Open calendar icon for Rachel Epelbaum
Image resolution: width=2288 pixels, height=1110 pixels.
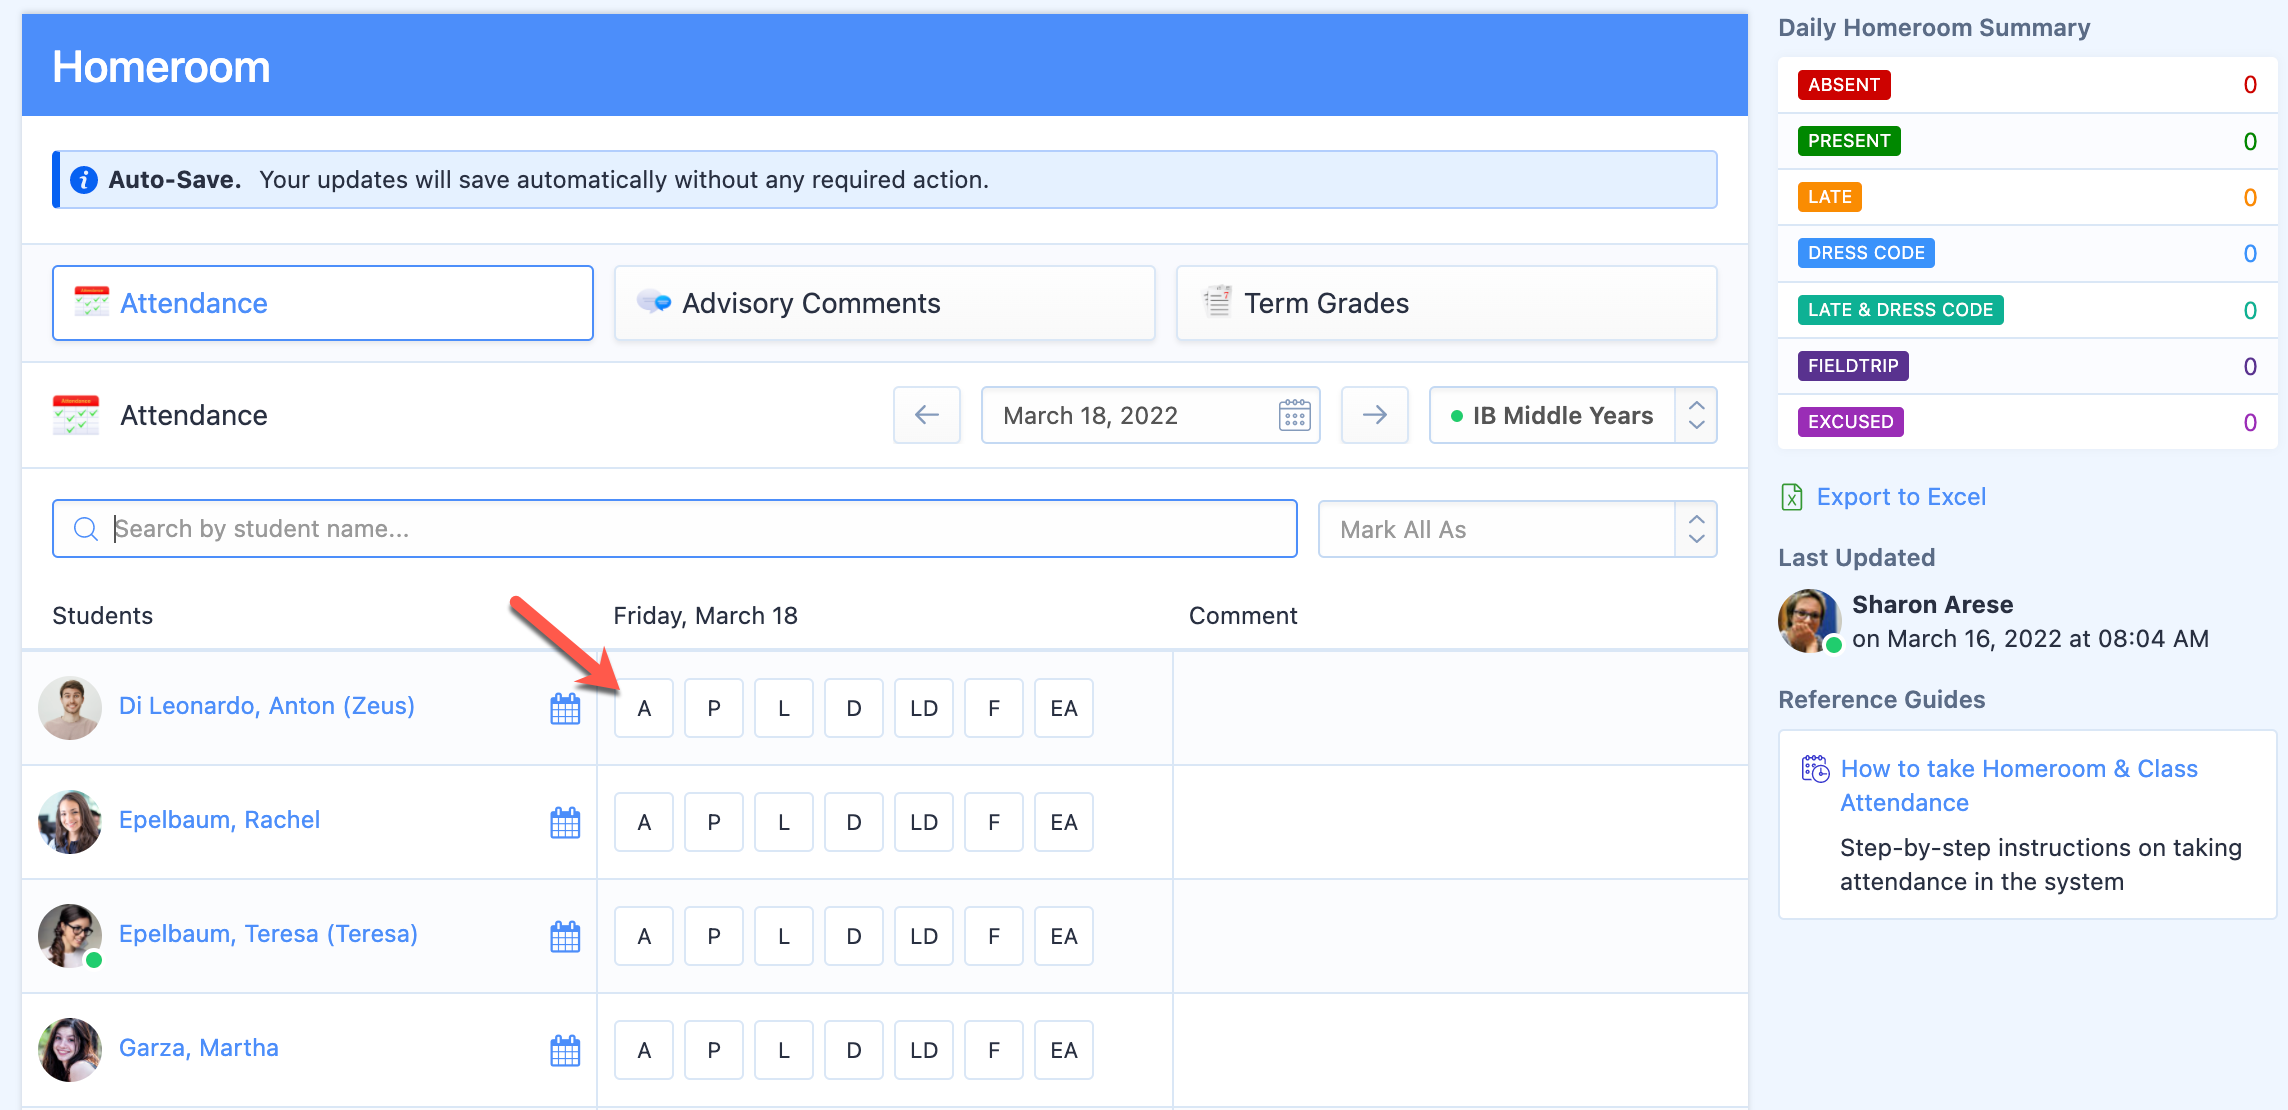(565, 823)
